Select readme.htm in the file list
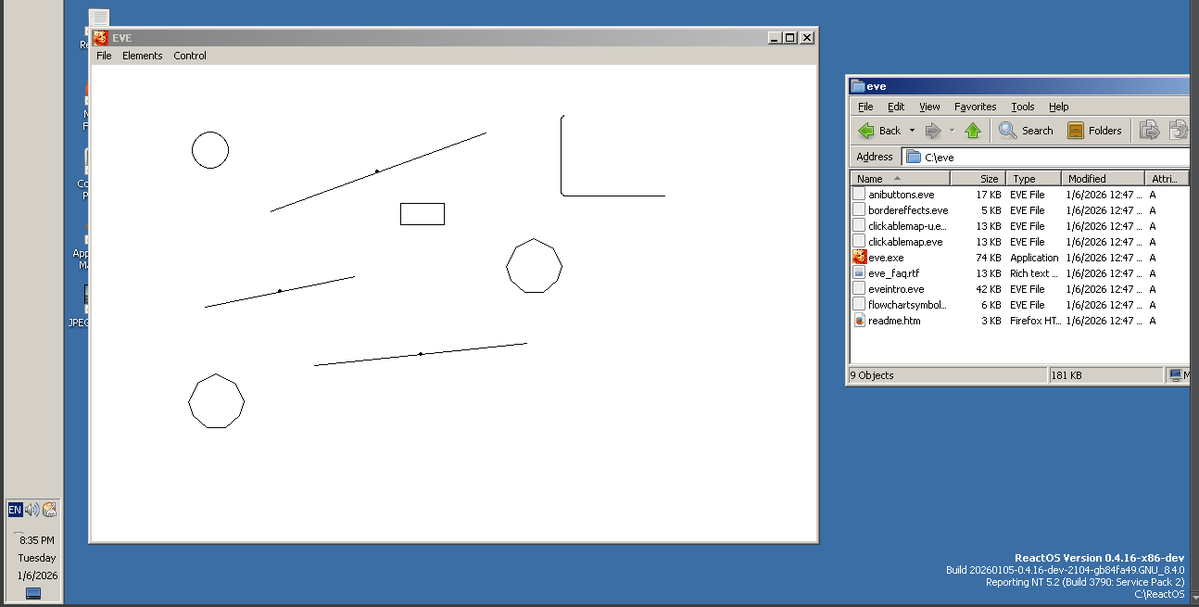1199x607 pixels. (893, 320)
